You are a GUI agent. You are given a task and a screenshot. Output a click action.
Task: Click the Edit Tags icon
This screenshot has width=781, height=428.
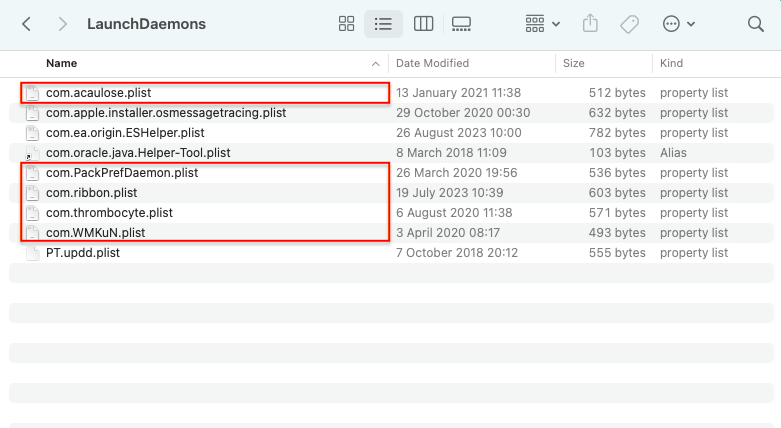(x=629, y=23)
